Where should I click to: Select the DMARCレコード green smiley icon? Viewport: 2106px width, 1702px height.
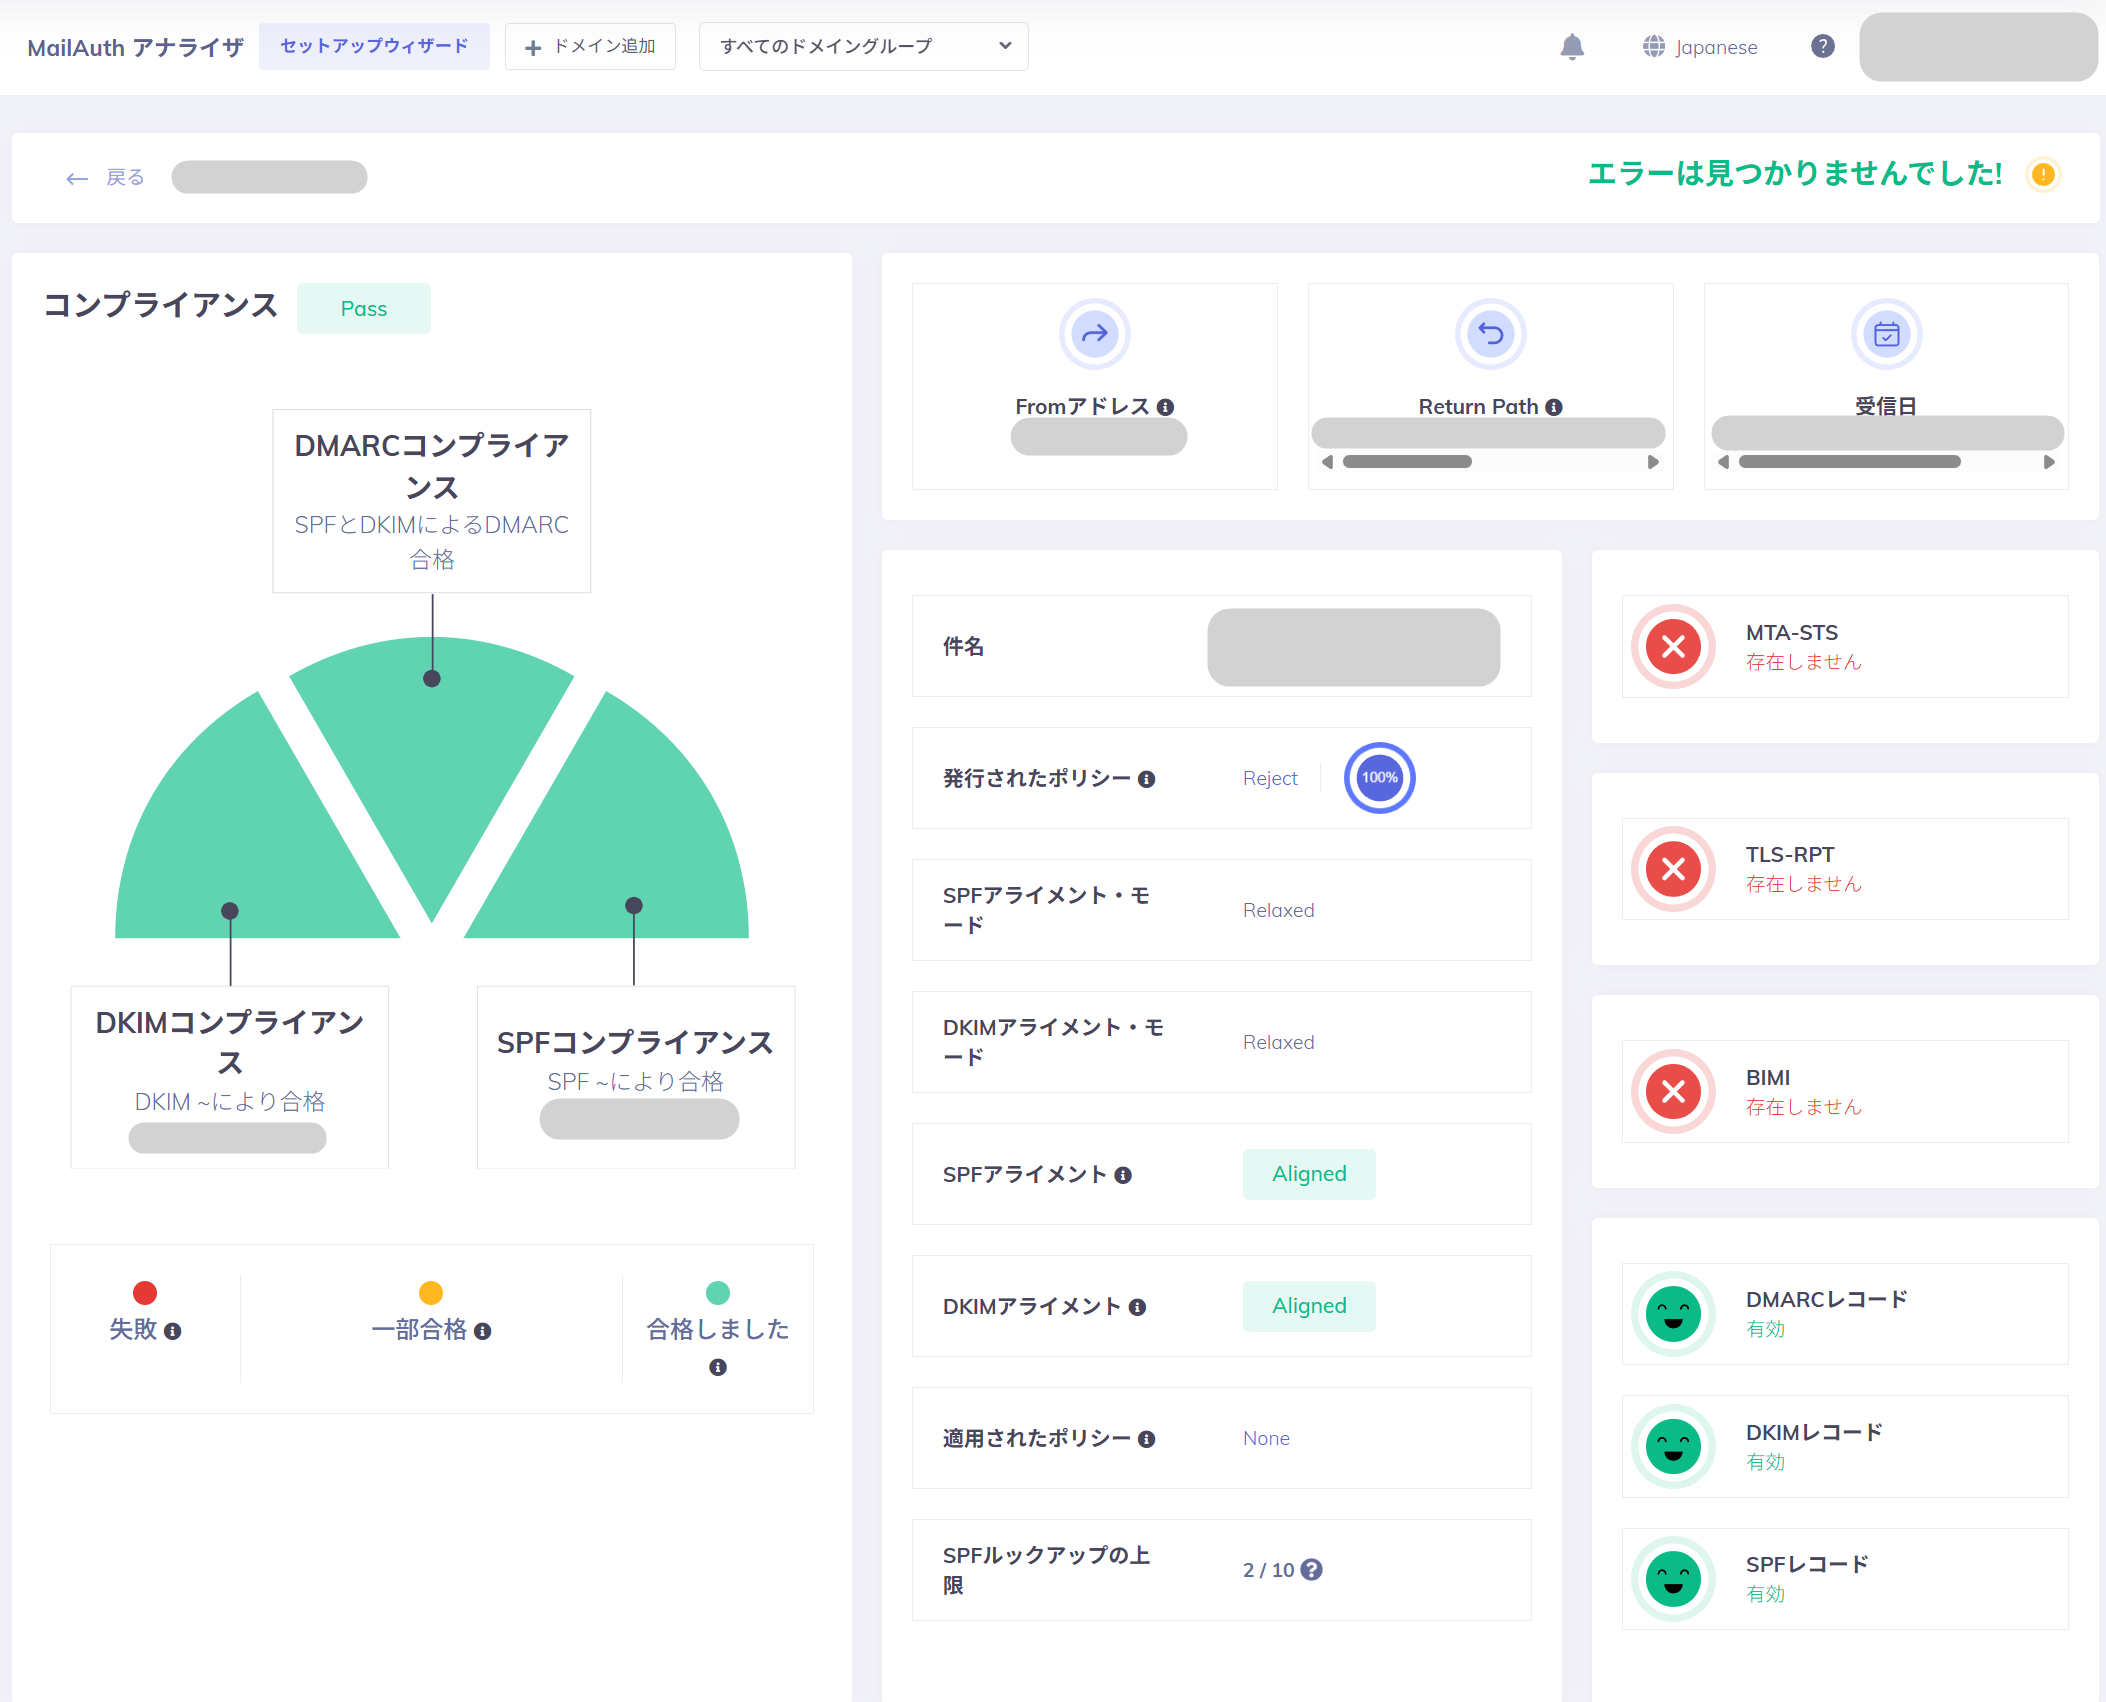tap(1673, 1315)
